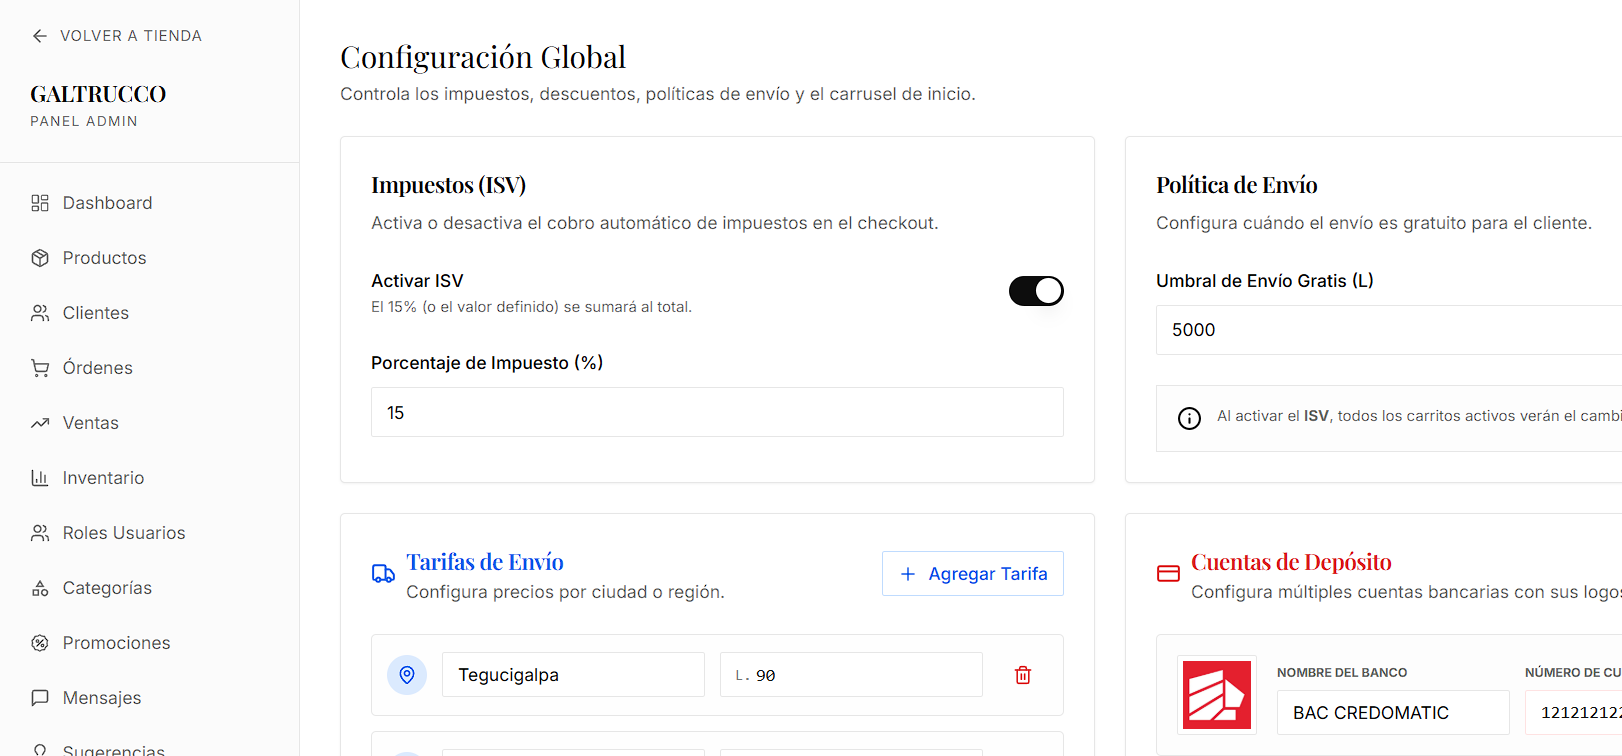Click the Tegucigalpa city name field

[572, 675]
